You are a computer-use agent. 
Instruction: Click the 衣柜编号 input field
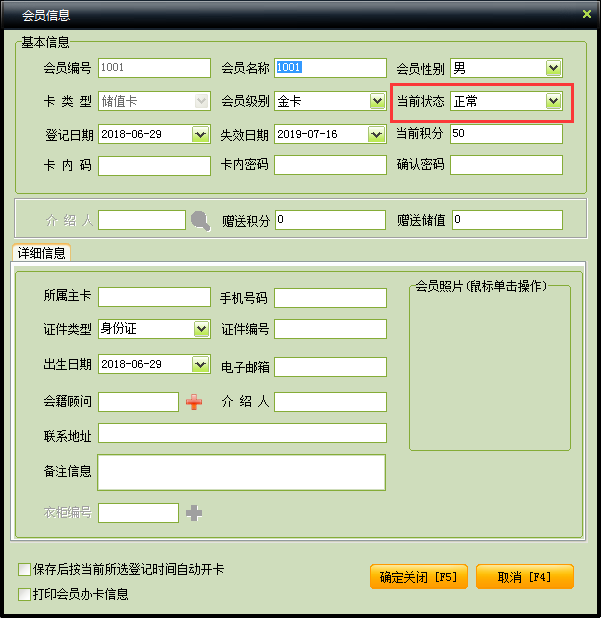pos(138,513)
